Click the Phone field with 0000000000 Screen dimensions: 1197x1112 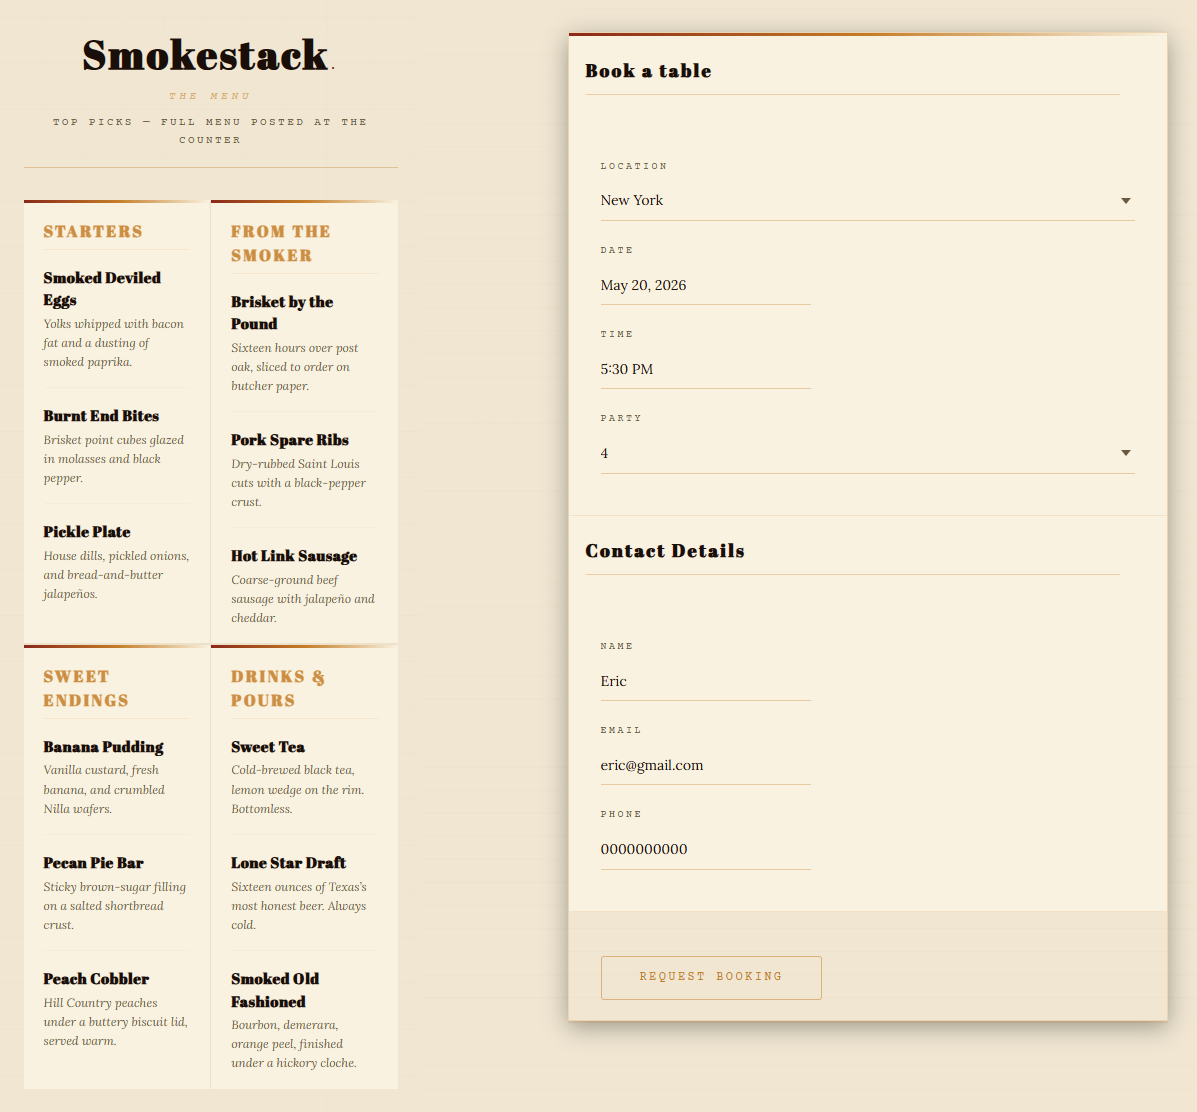tap(705, 849)
